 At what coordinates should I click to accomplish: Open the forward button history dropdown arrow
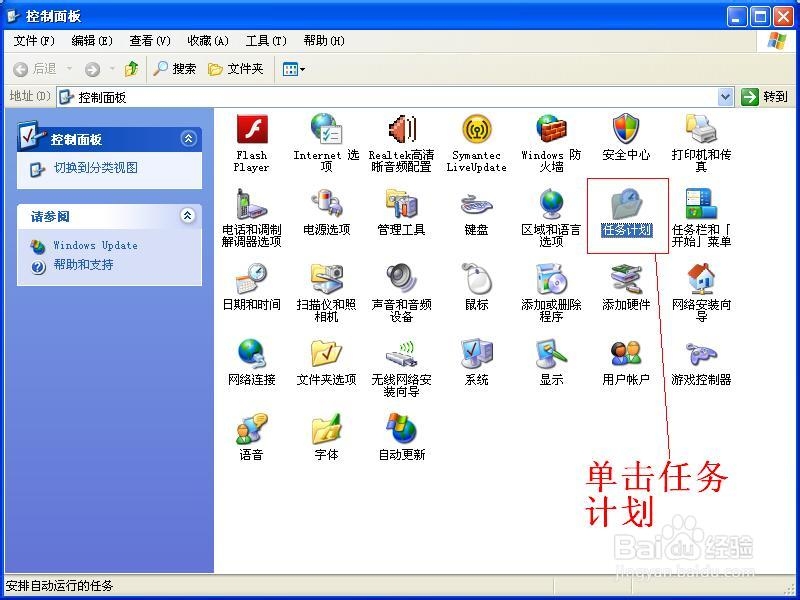pos(112,69)
